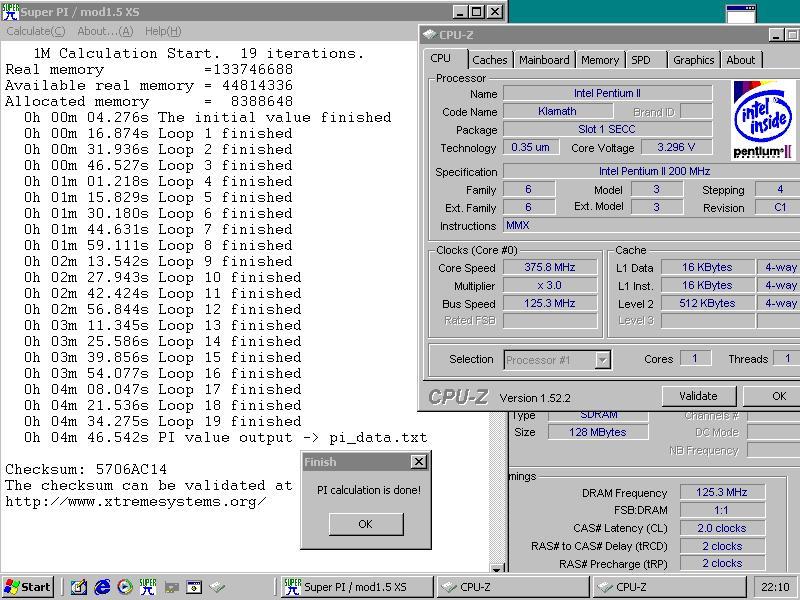Click '1M Calculation Start. 19 iterations.' line
The height and width of the screenshot is (600, 800).
[x=199, y=53]
